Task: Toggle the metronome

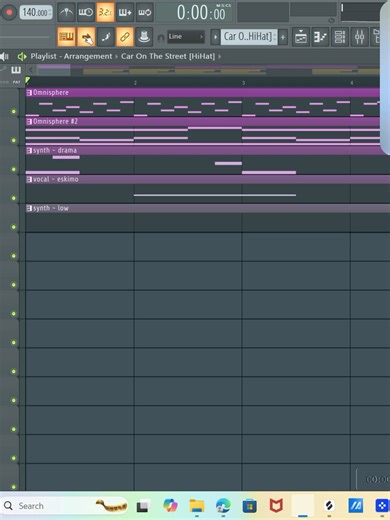Action: coord(66,12)
